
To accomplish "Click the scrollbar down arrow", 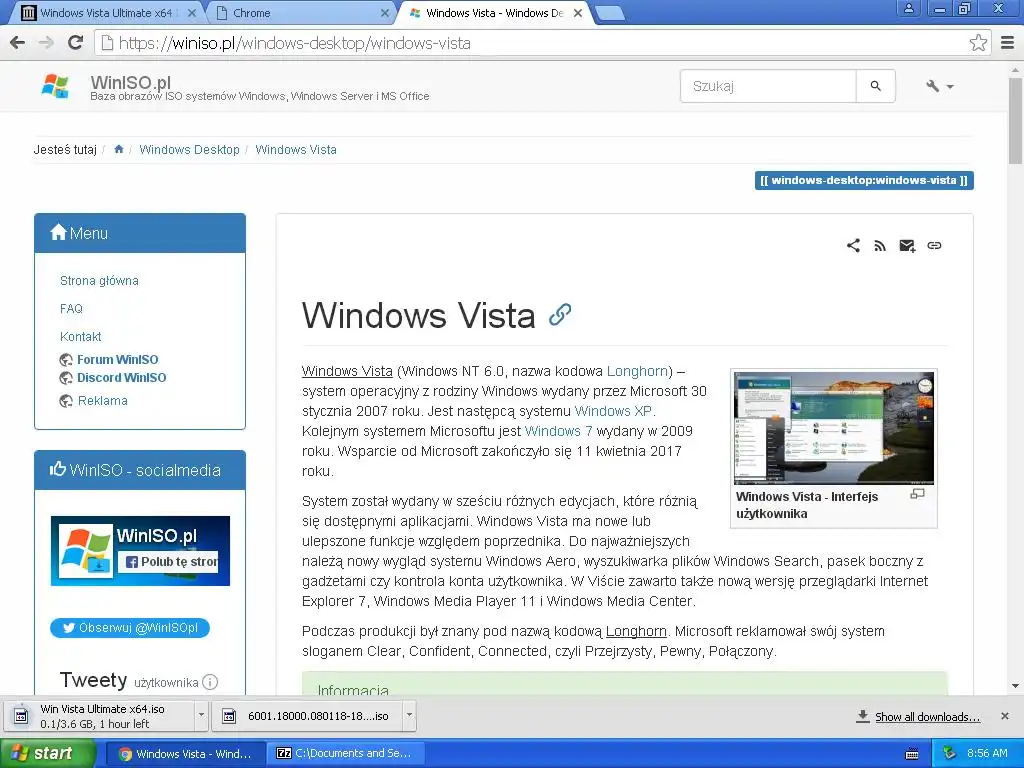I will pyautogui.click(x=1016, y=686).
